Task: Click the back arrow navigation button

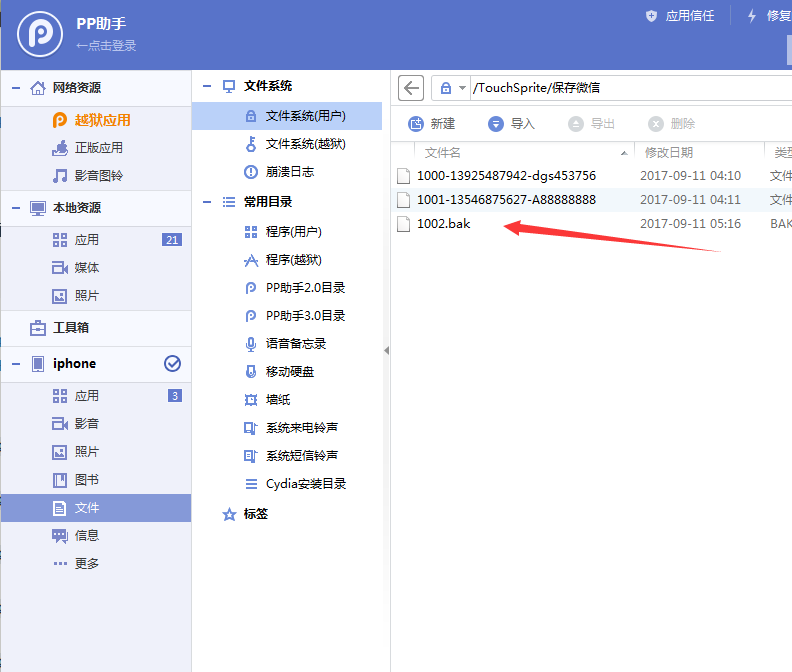Action: (411, 88)
